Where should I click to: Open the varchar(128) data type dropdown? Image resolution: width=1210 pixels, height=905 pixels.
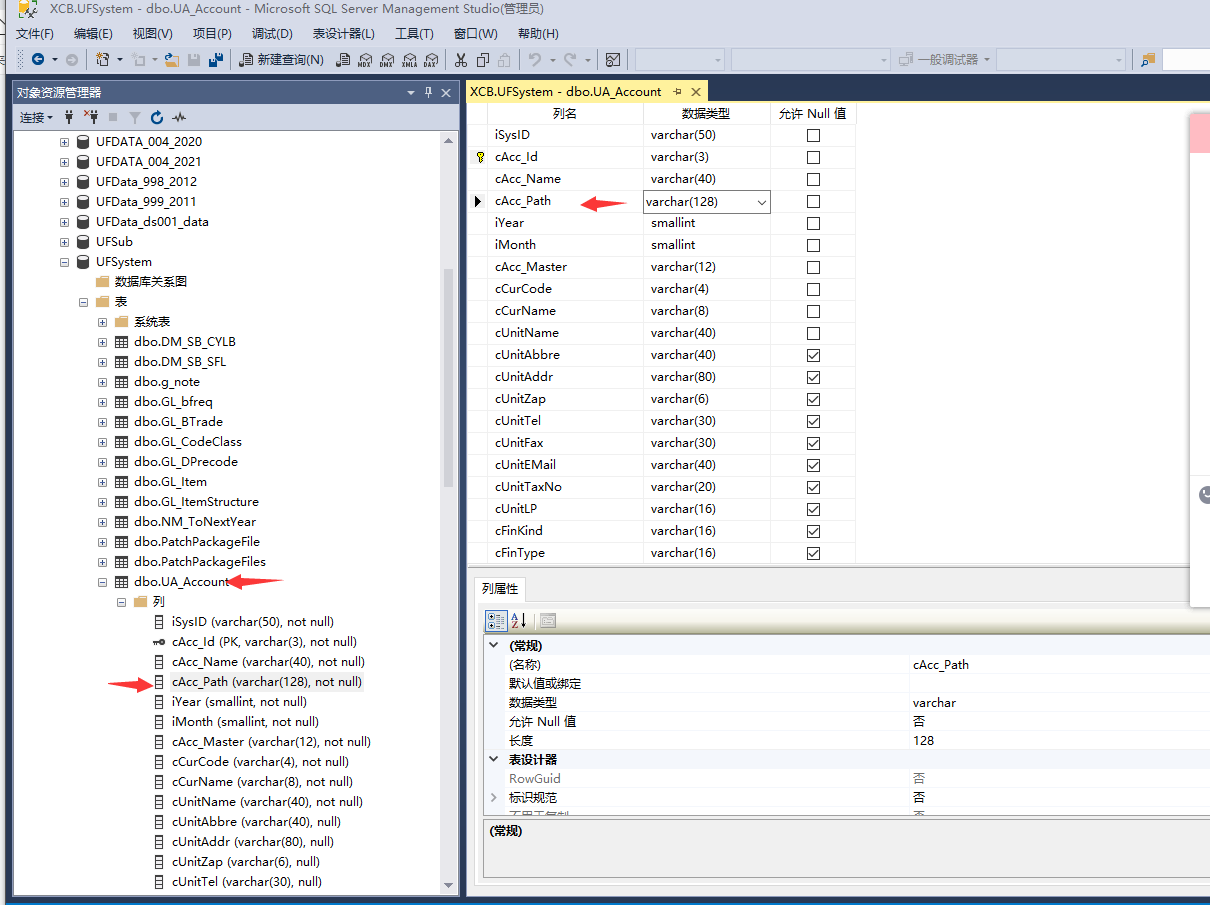[761, 202]
